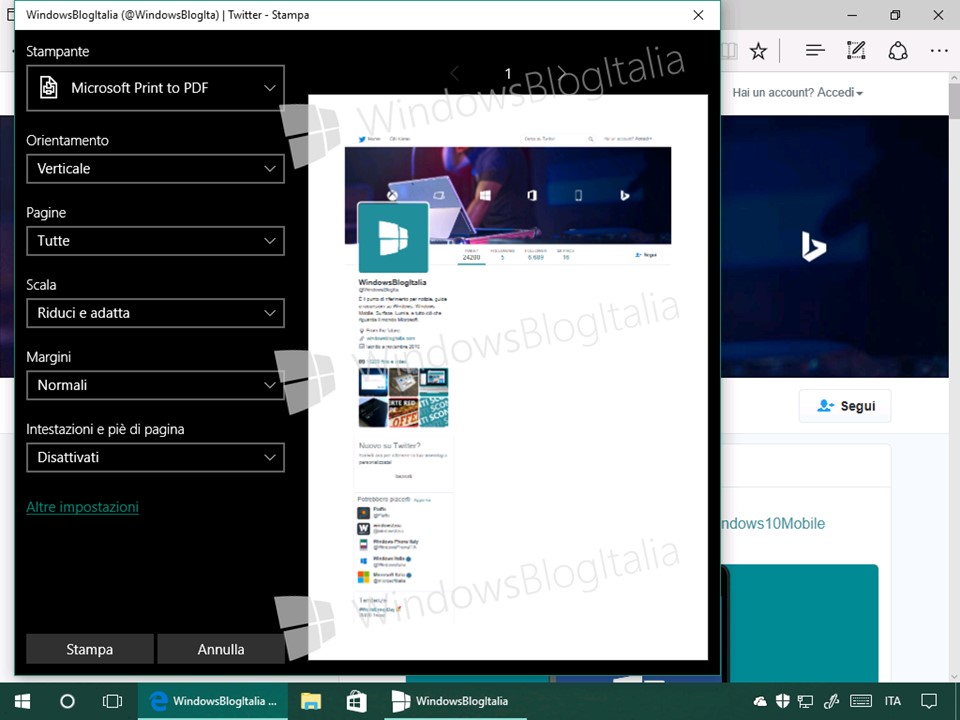Viewport: 960px width, 720px height.
Task: Expand the Orientamento dropdown set to Verticale
Action: coord(156,169)
